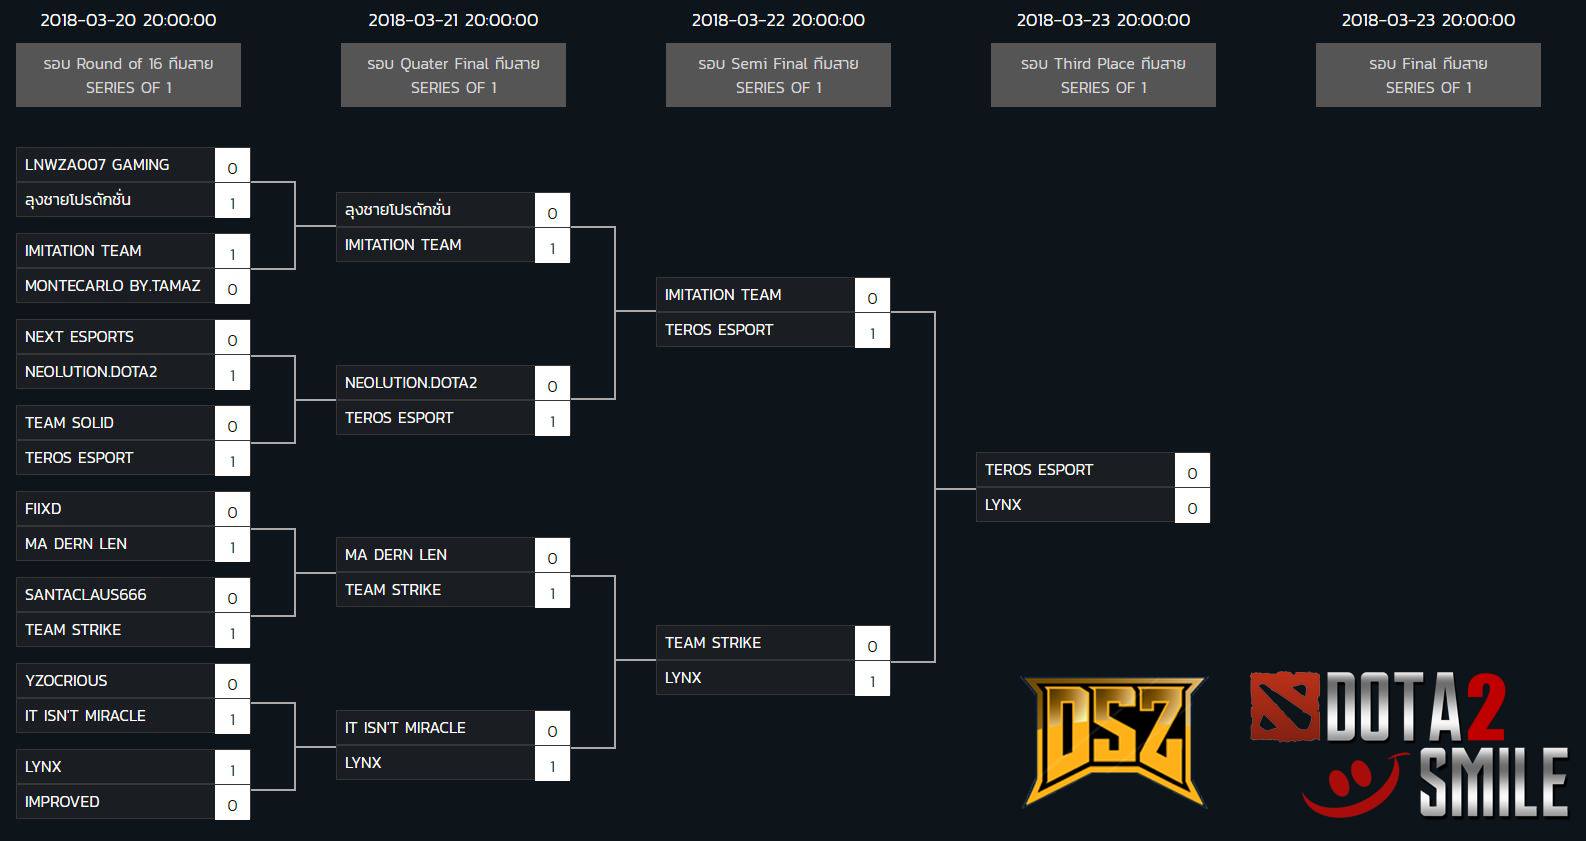Open FIIXD team entry
Viewport: 1586px width, 841px height.
click(115, 509)
